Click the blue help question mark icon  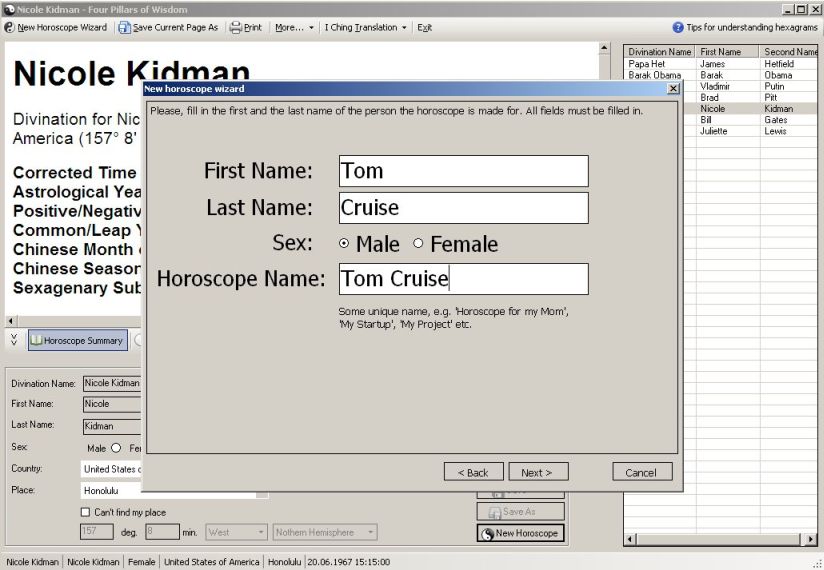[678, 27]
